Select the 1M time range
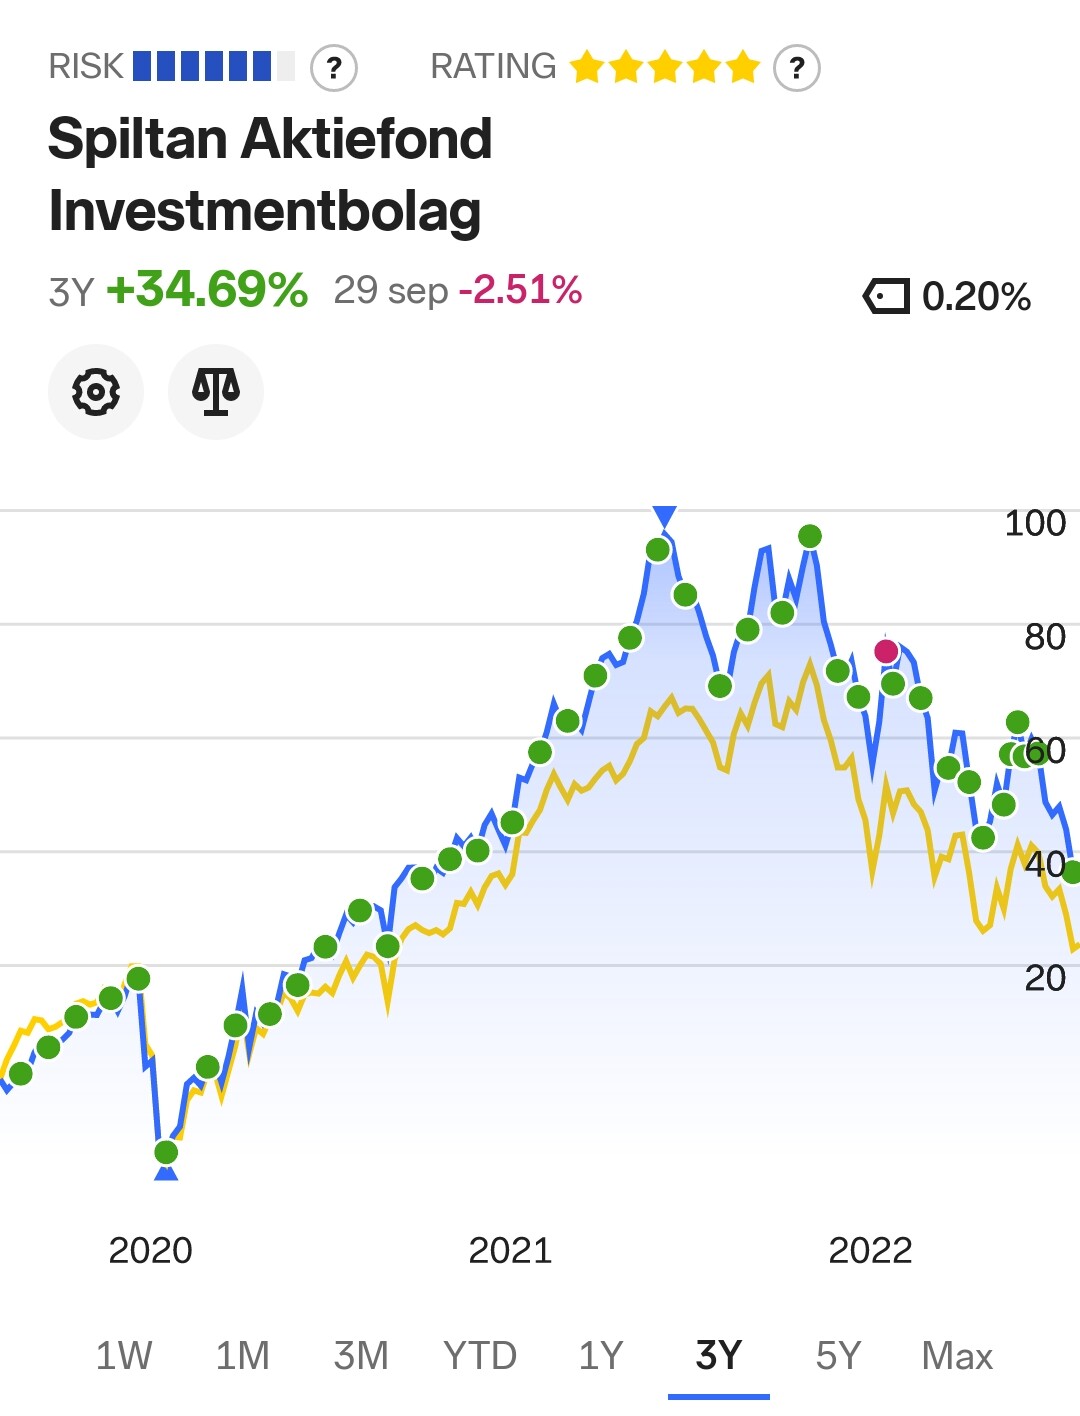Screen dimensions: 1080x1416 [243, 1356]
